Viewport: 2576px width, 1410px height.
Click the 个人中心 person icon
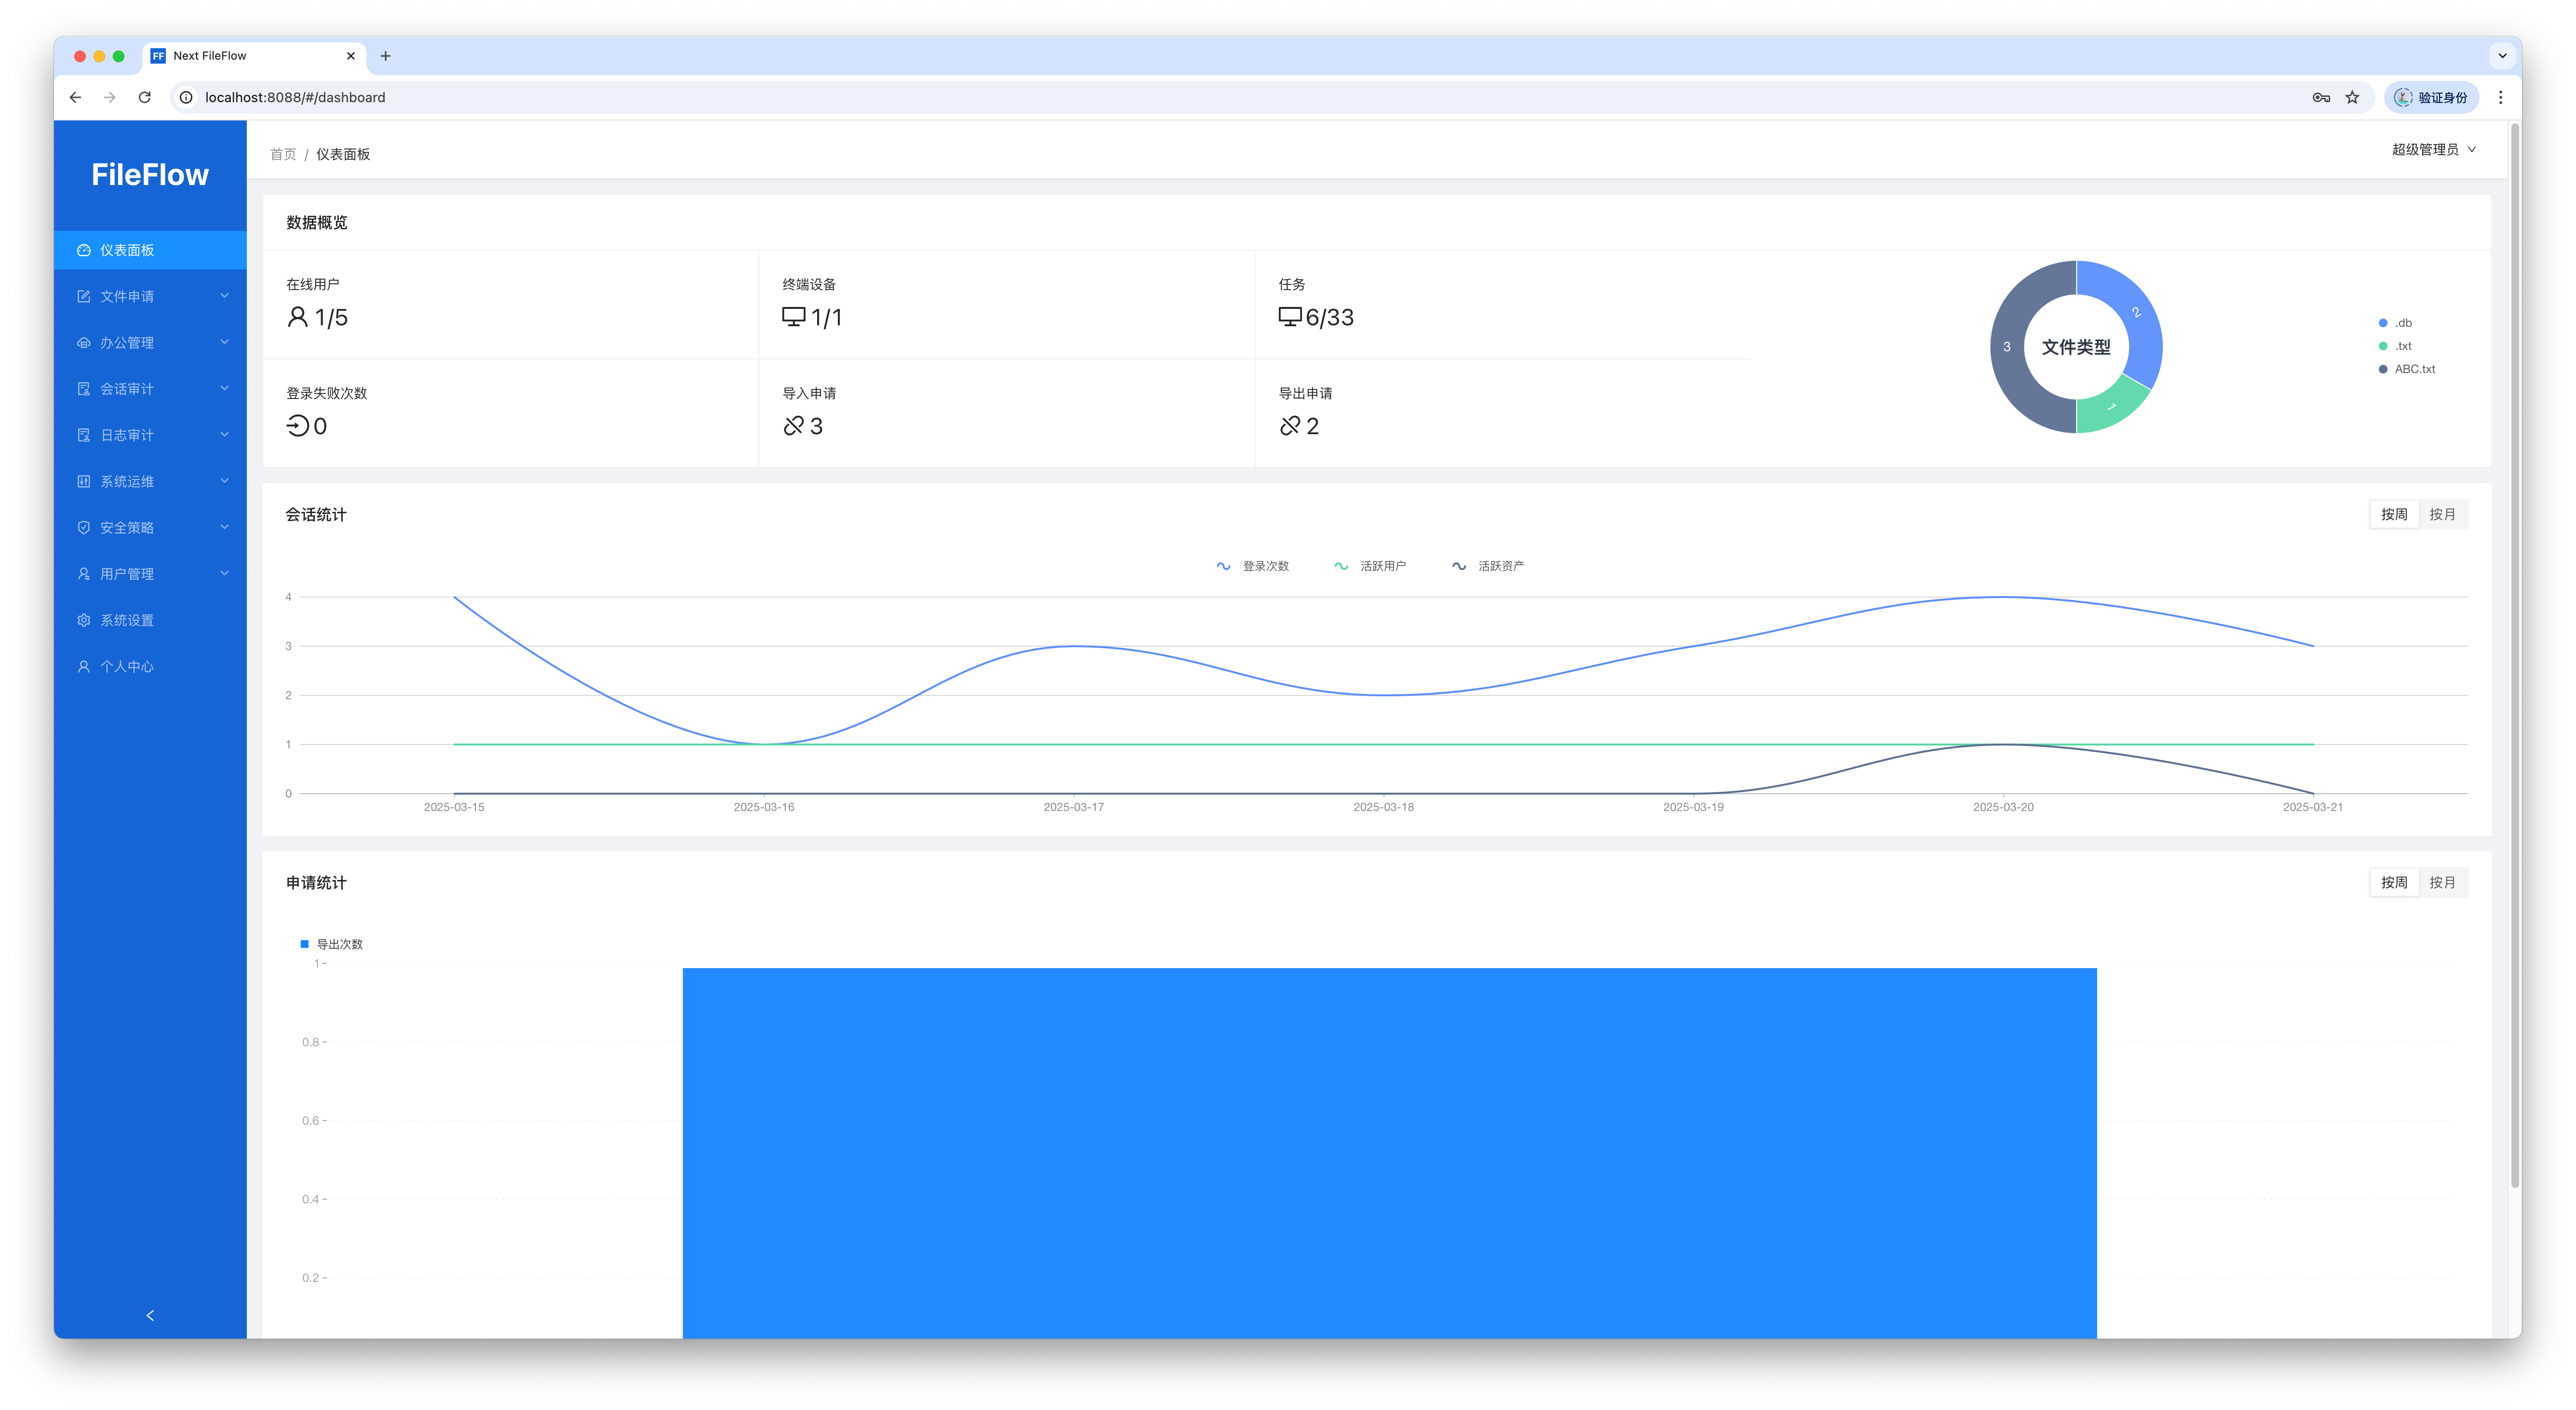(84, 666)
